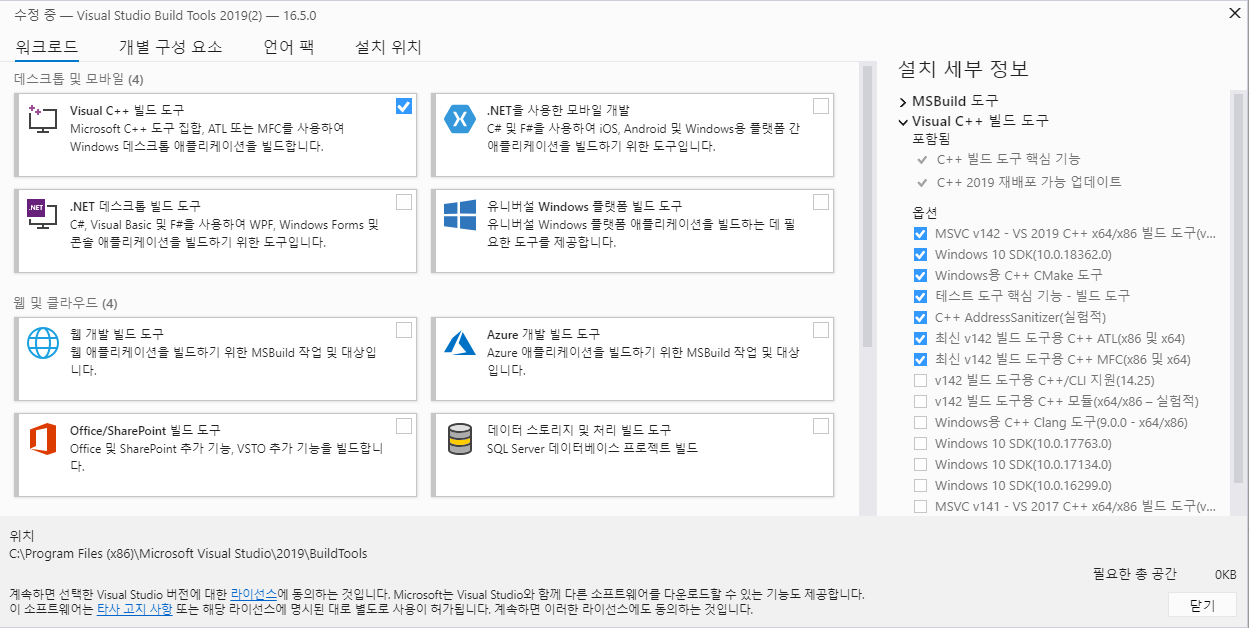Uncheck MSVC v142 - VS 2019 C++ option

coord(920,233)
